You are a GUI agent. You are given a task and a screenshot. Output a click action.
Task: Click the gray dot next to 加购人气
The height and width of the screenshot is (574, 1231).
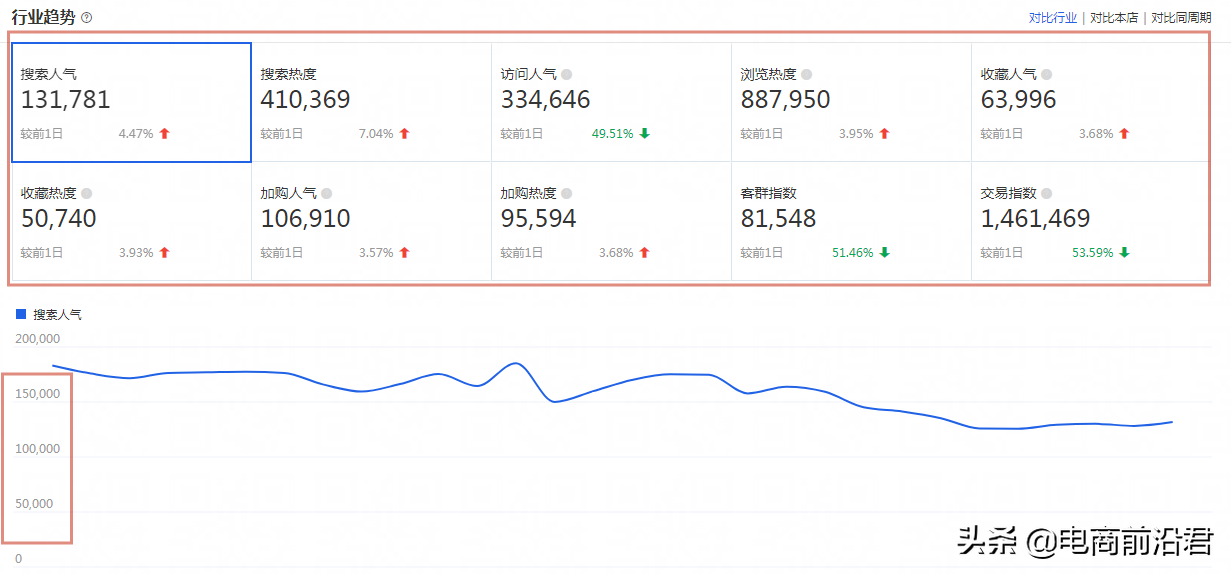(327, 193)
